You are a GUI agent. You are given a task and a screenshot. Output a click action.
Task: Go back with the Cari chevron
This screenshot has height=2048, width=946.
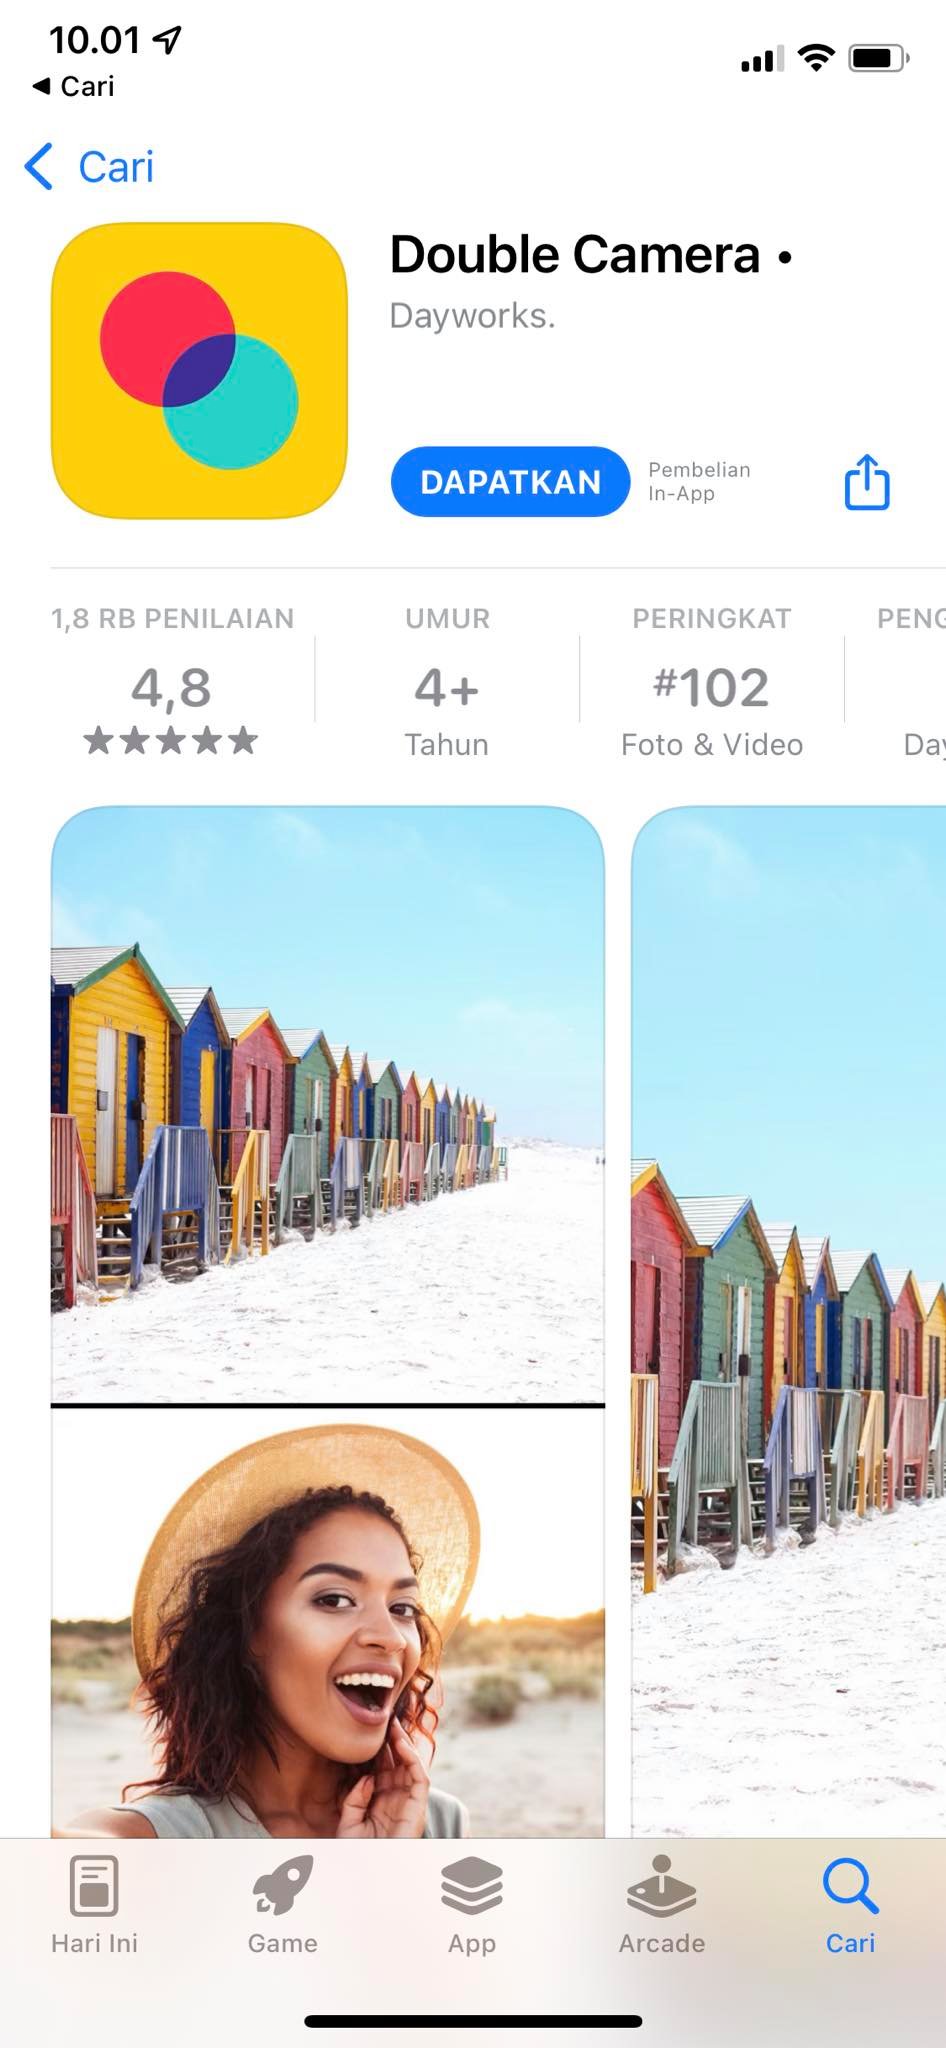click(90, 166)
